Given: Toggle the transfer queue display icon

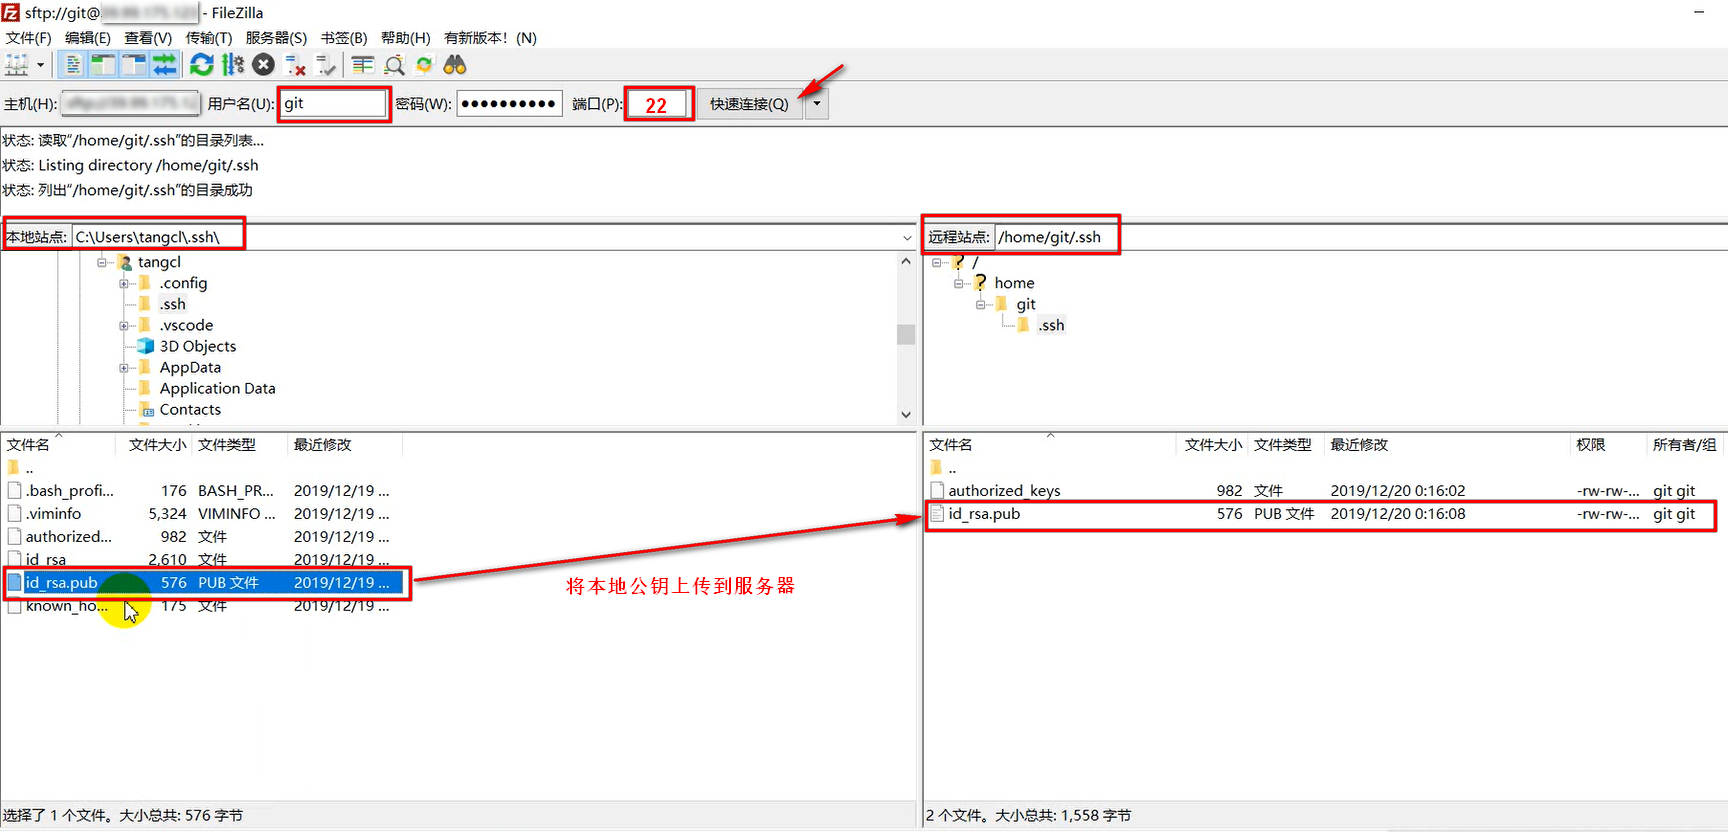Looking at the screenshot, I should pos(164,65).
